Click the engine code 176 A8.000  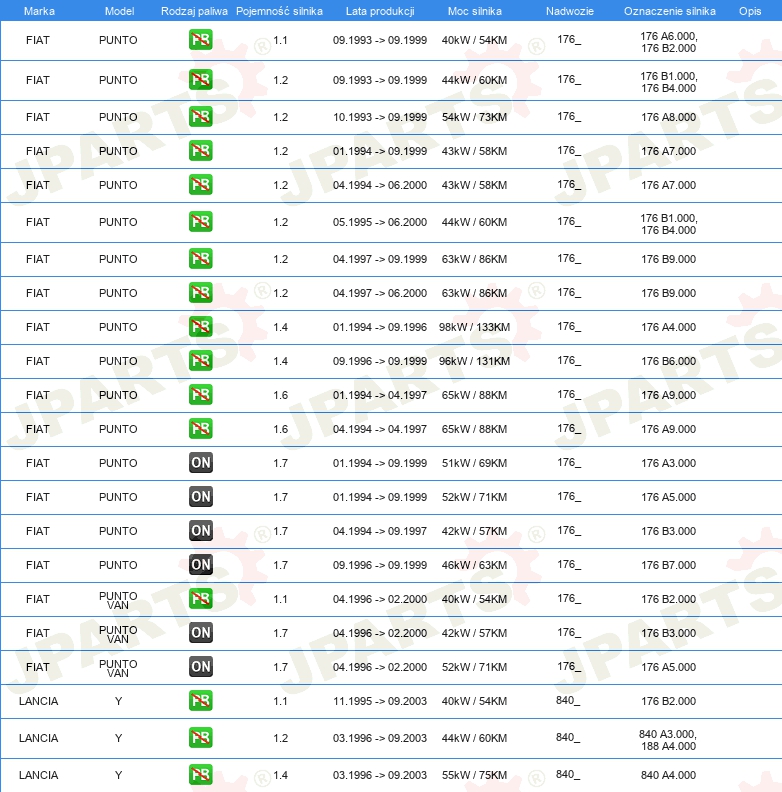(668, 117)
